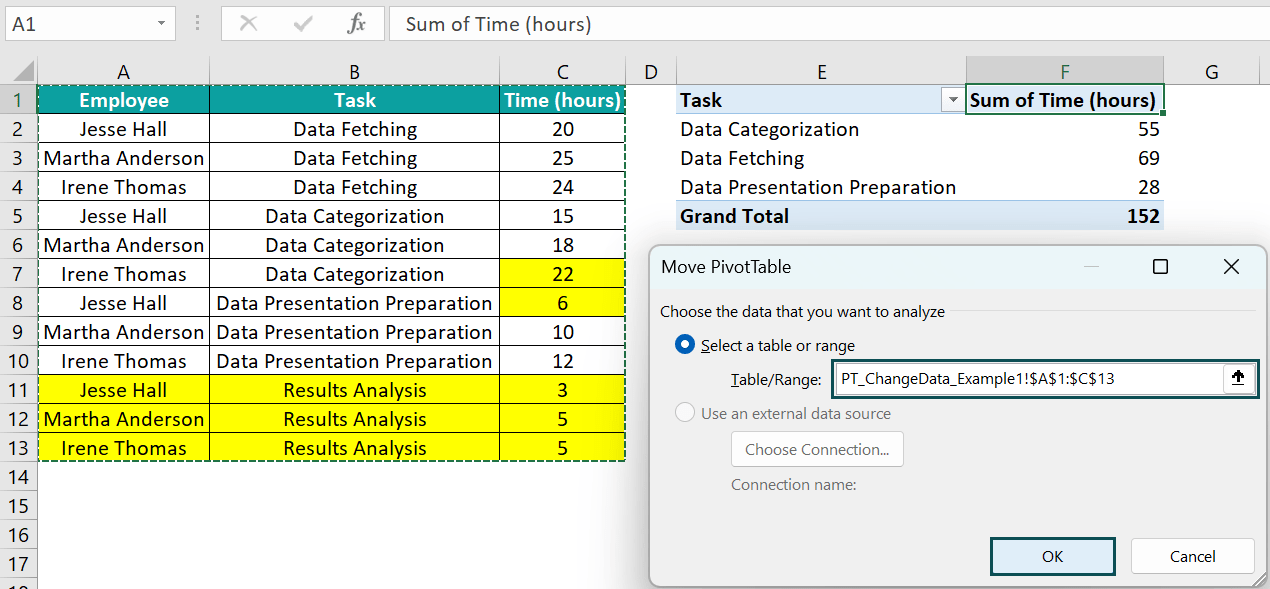
Task: Click the Select All corner above row 1
Action: [22, 71]
